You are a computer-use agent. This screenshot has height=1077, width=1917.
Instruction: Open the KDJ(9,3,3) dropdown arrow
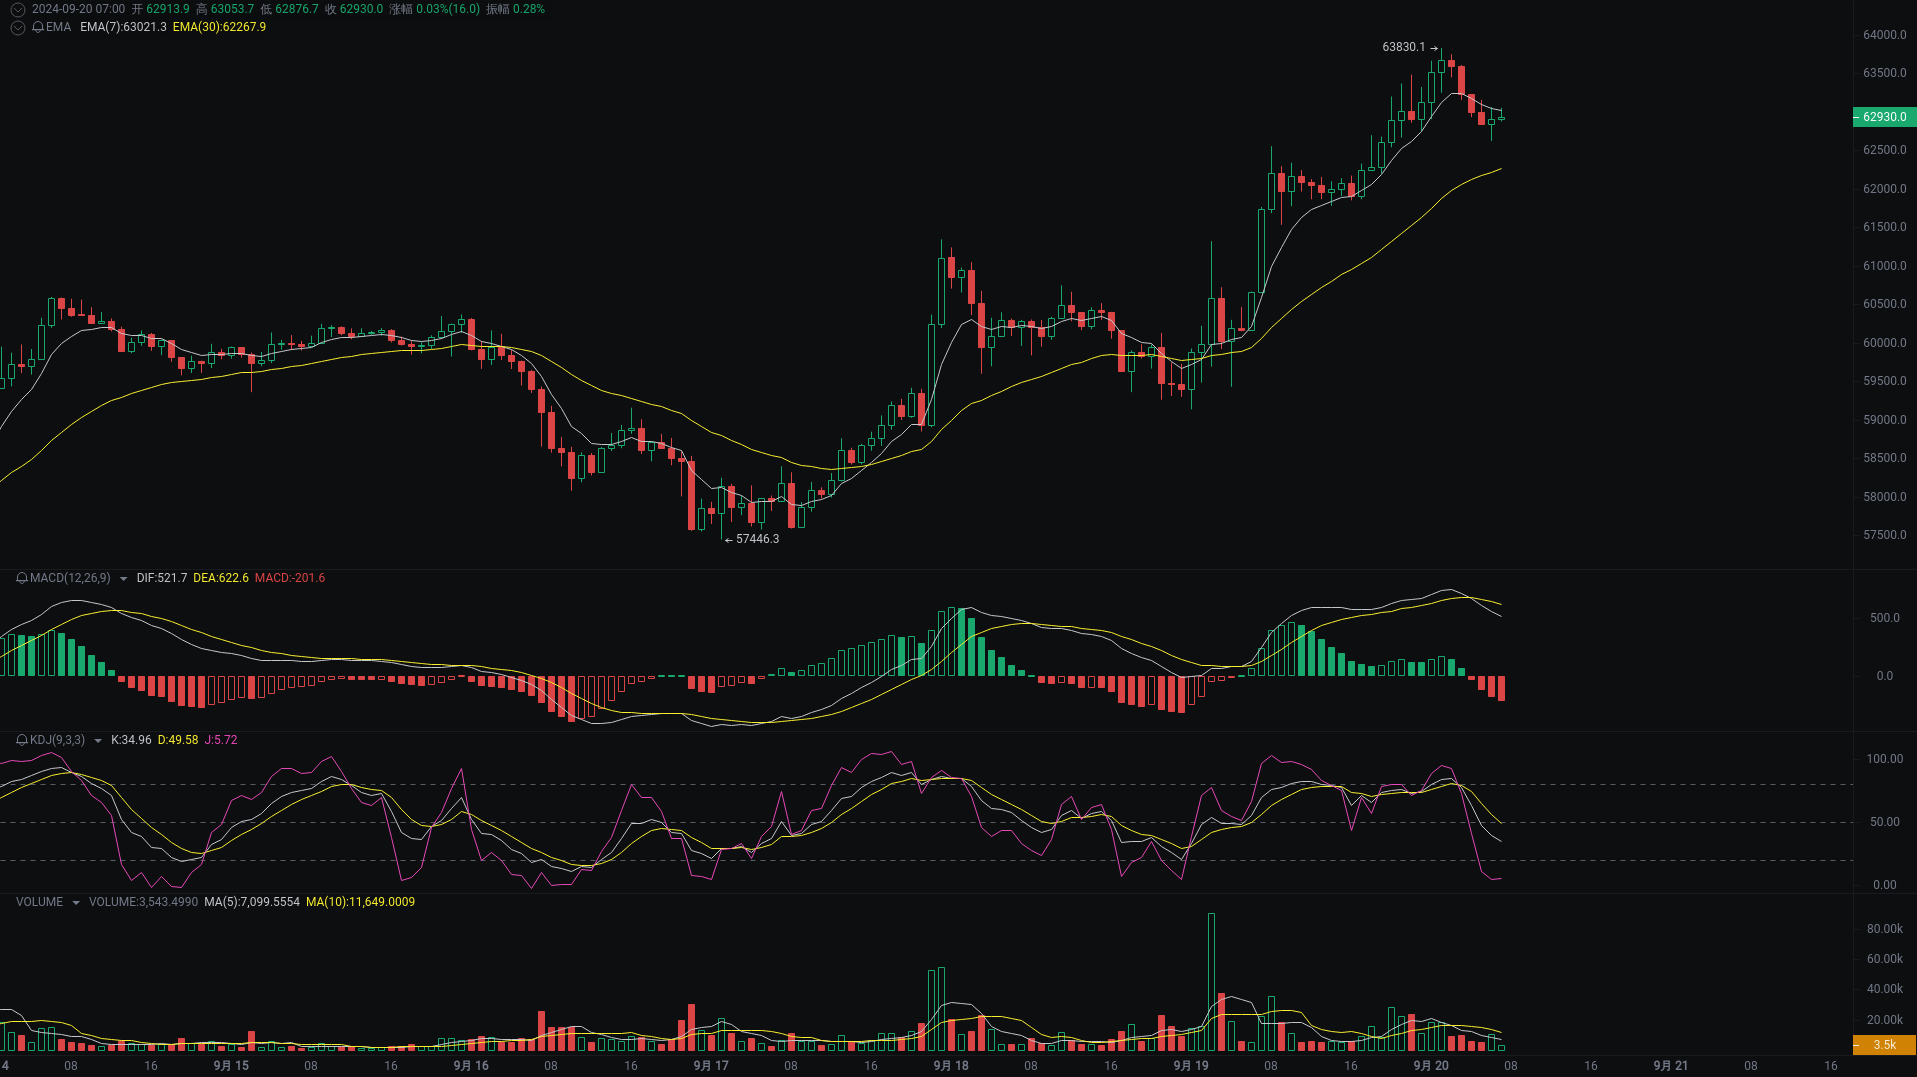click(97, 740)
